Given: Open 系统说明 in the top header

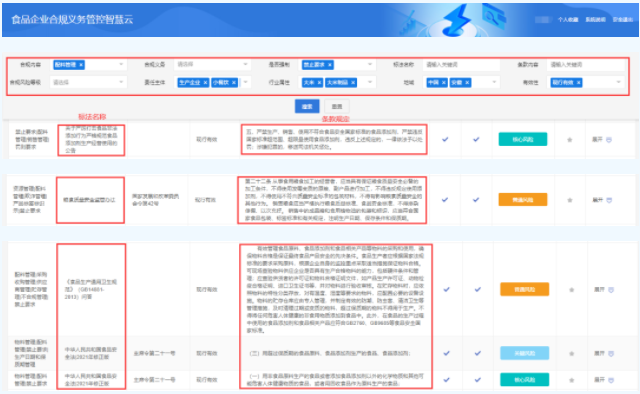Looking at the screenshot, I should 596,20.
